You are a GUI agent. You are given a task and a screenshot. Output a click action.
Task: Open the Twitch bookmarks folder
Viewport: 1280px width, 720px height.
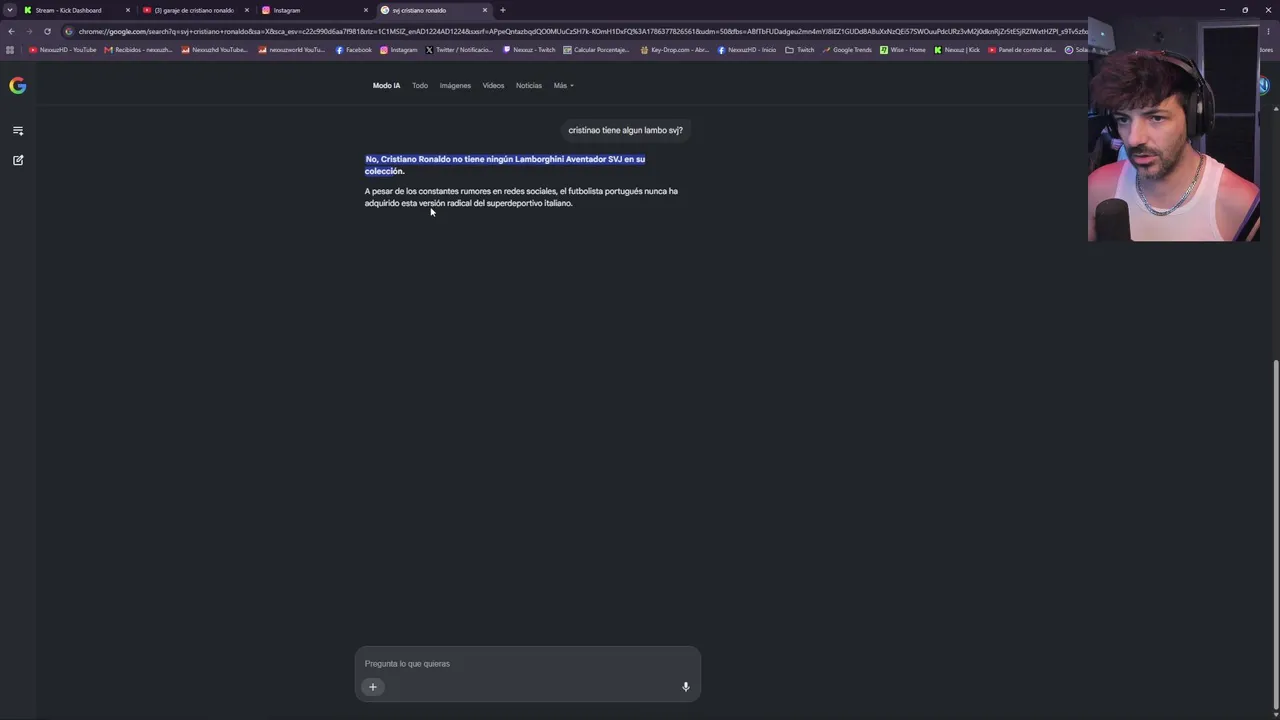tap(800, 50)
